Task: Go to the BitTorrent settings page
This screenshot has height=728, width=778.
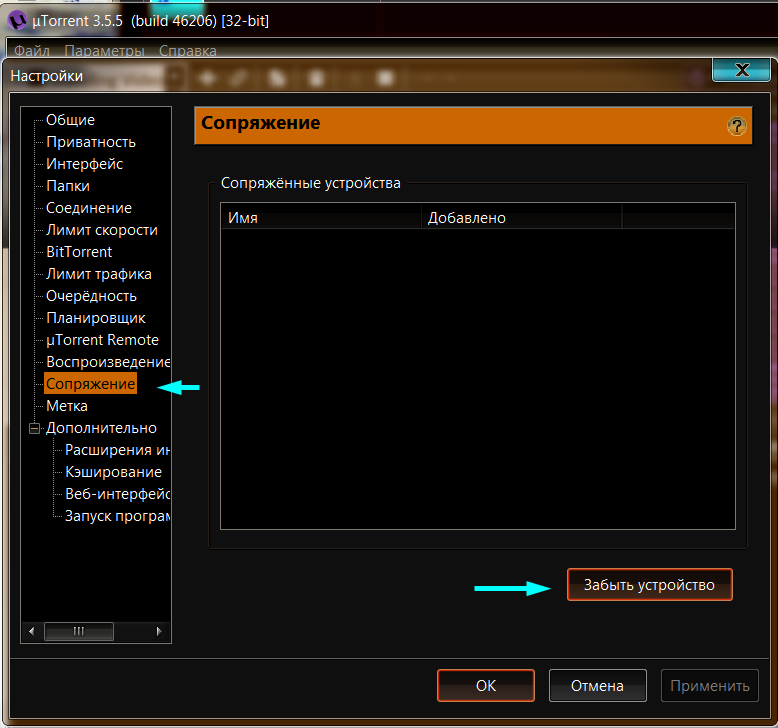Action: point(79,252)
